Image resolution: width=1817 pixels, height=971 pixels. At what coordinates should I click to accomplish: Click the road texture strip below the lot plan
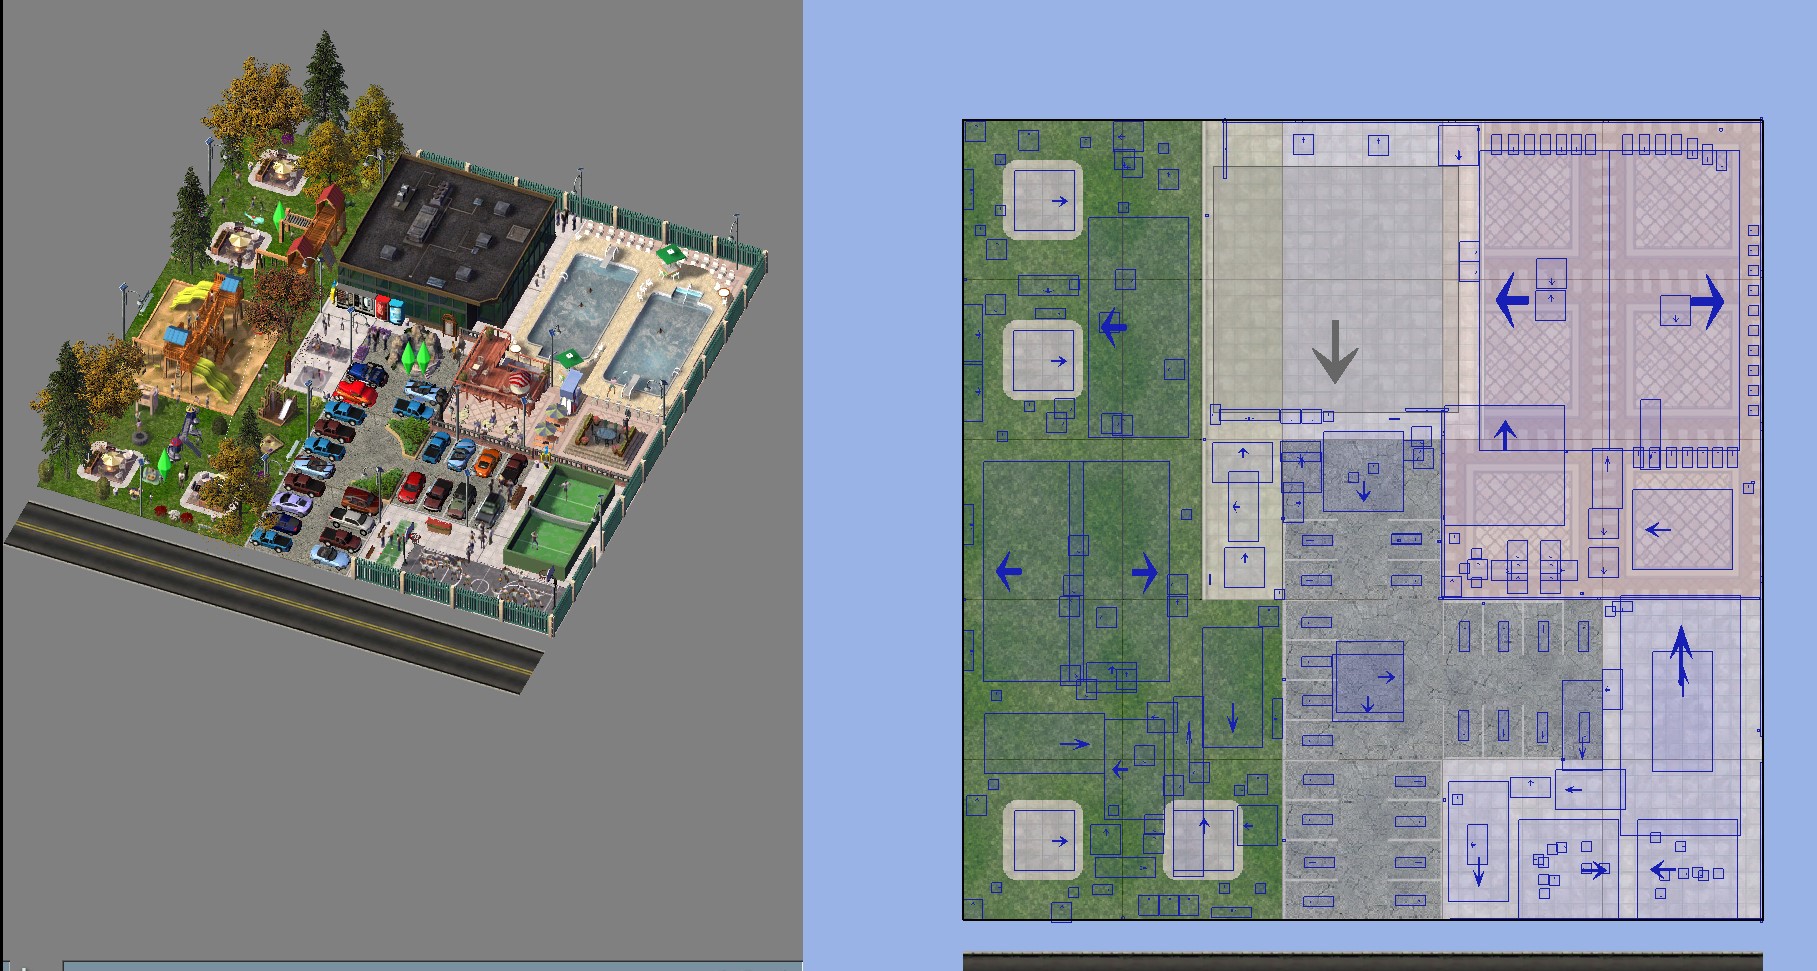click(x=1362, y=961)
